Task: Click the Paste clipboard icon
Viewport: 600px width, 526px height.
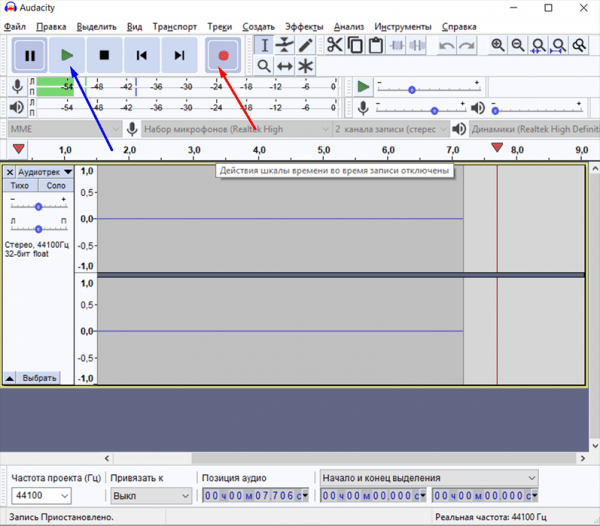Action: click(x=376, y=45)
